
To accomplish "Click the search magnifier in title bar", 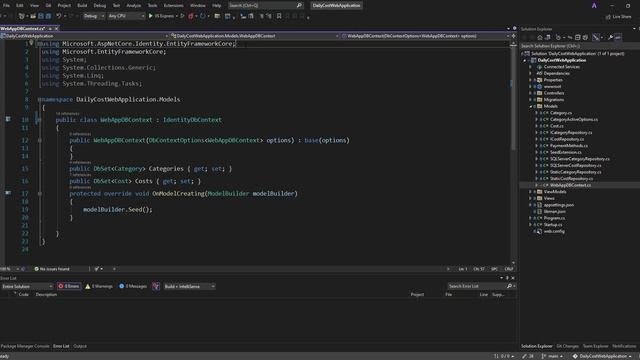I will pos(299,5).
